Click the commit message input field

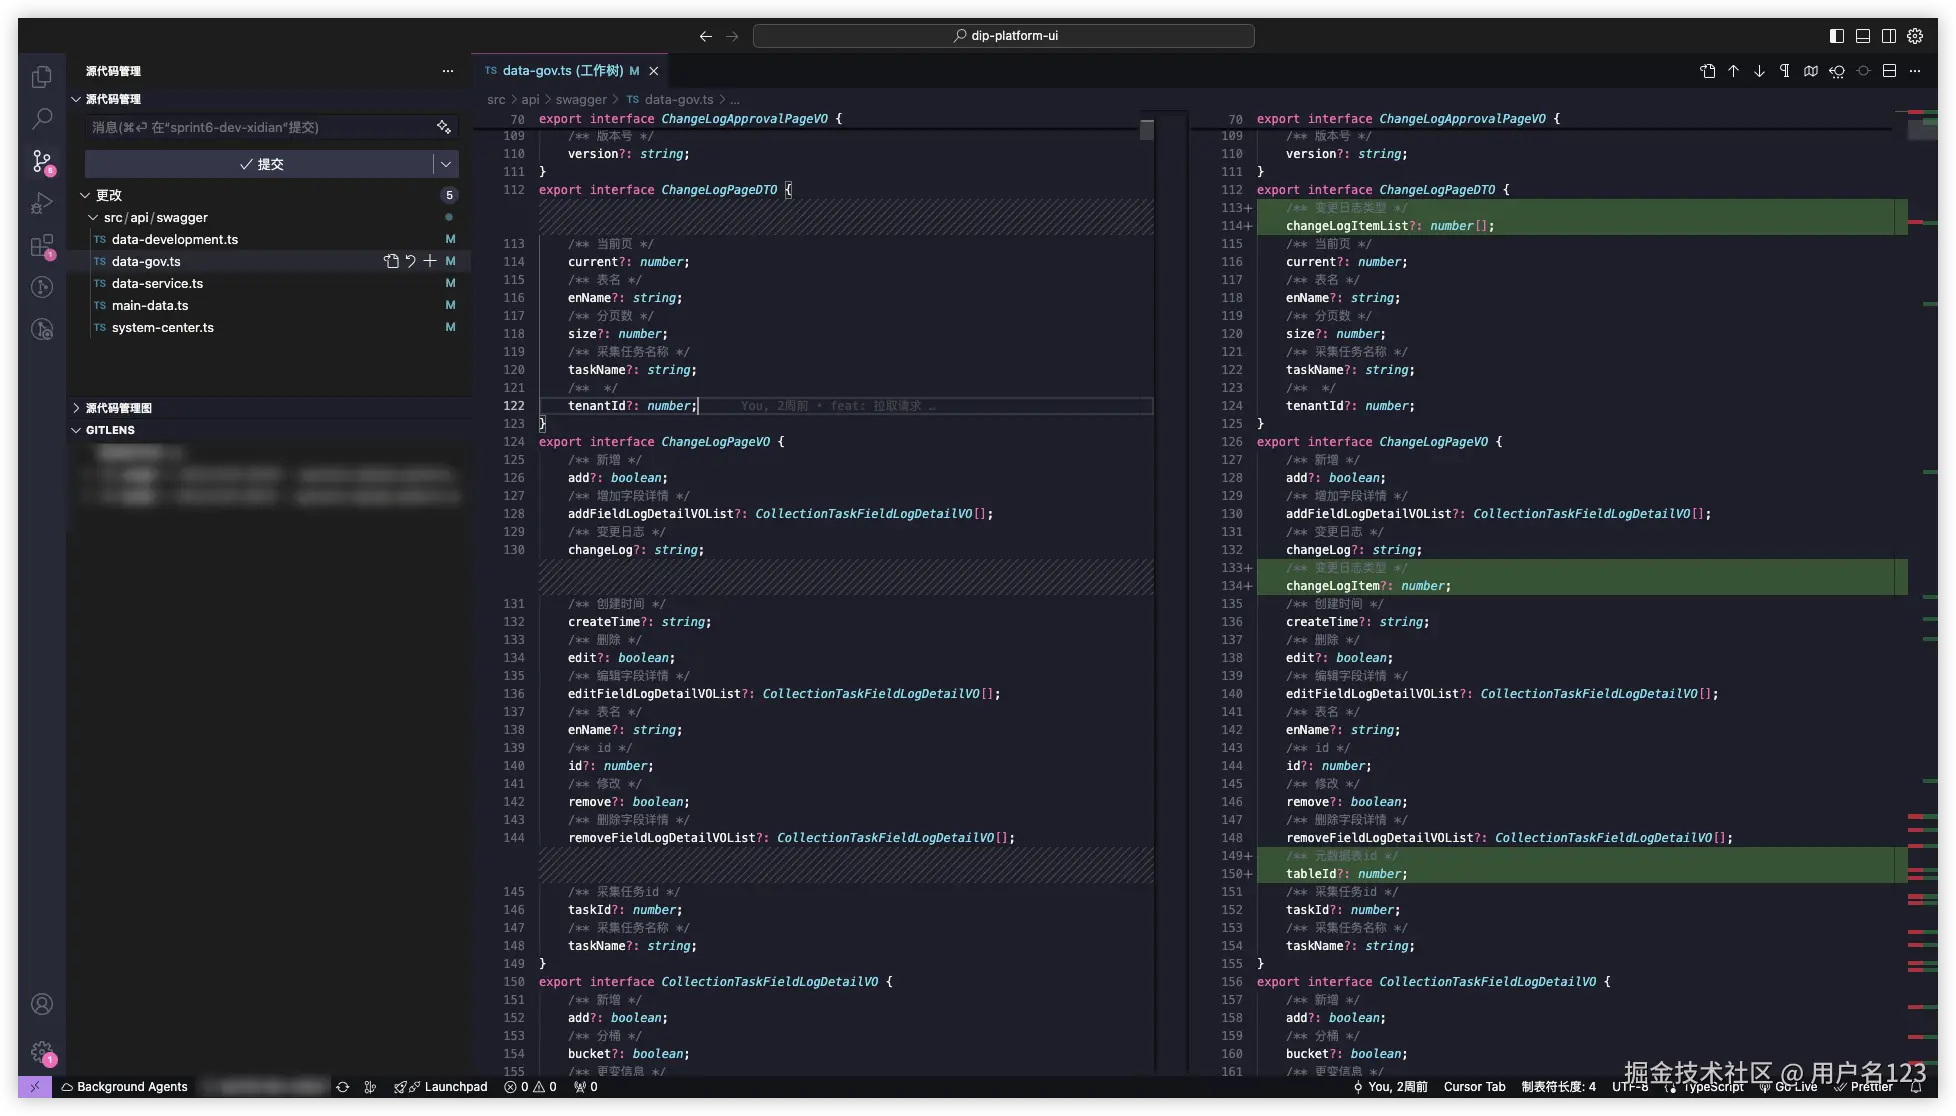tap(258, 127)
